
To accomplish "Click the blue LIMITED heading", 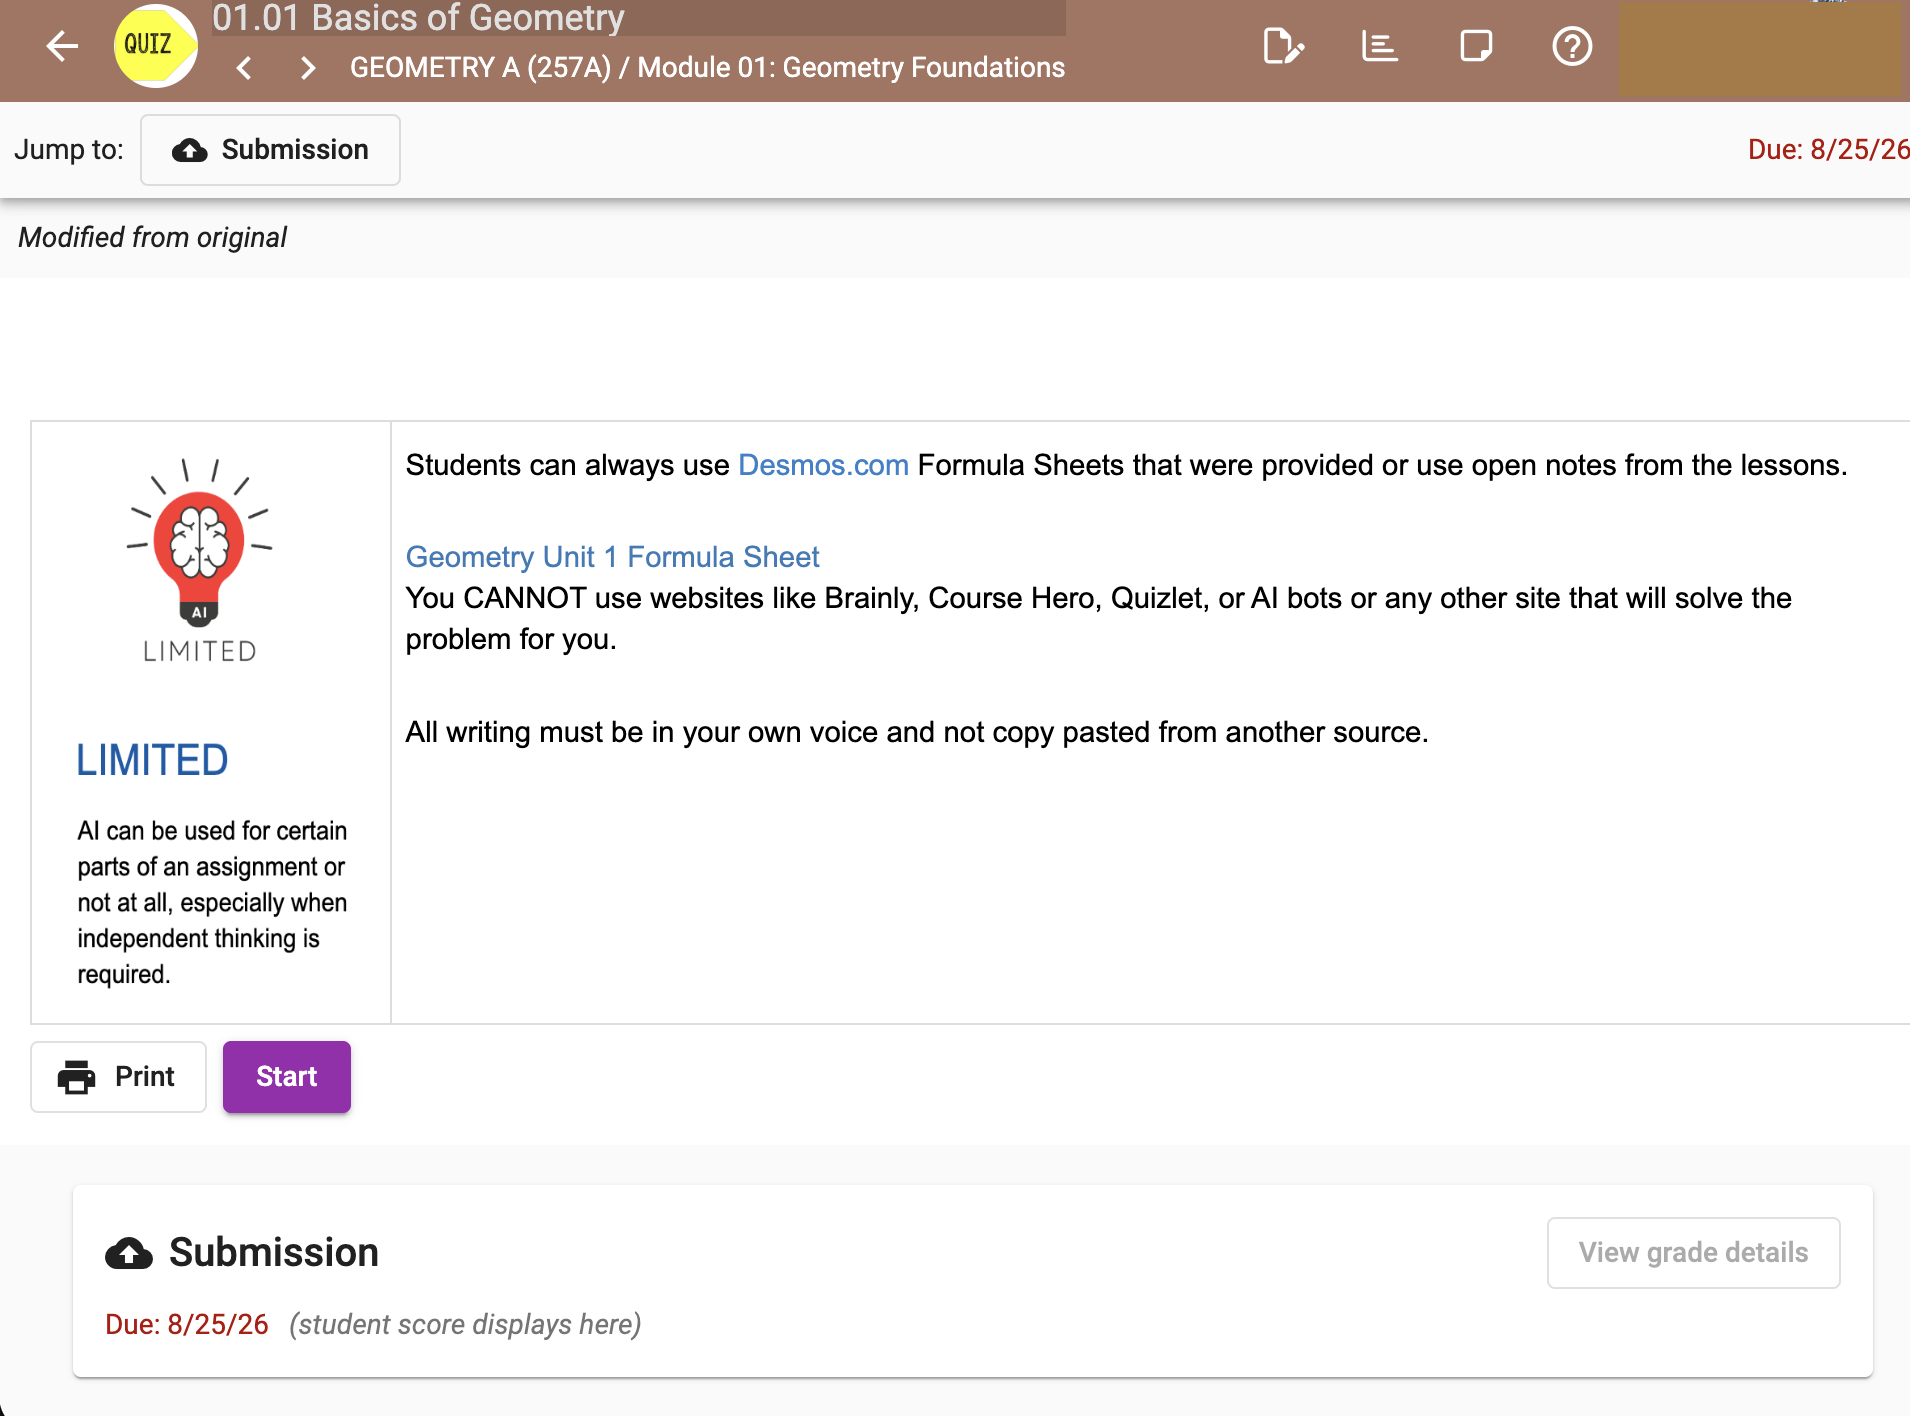I will [x=152, y=761].
